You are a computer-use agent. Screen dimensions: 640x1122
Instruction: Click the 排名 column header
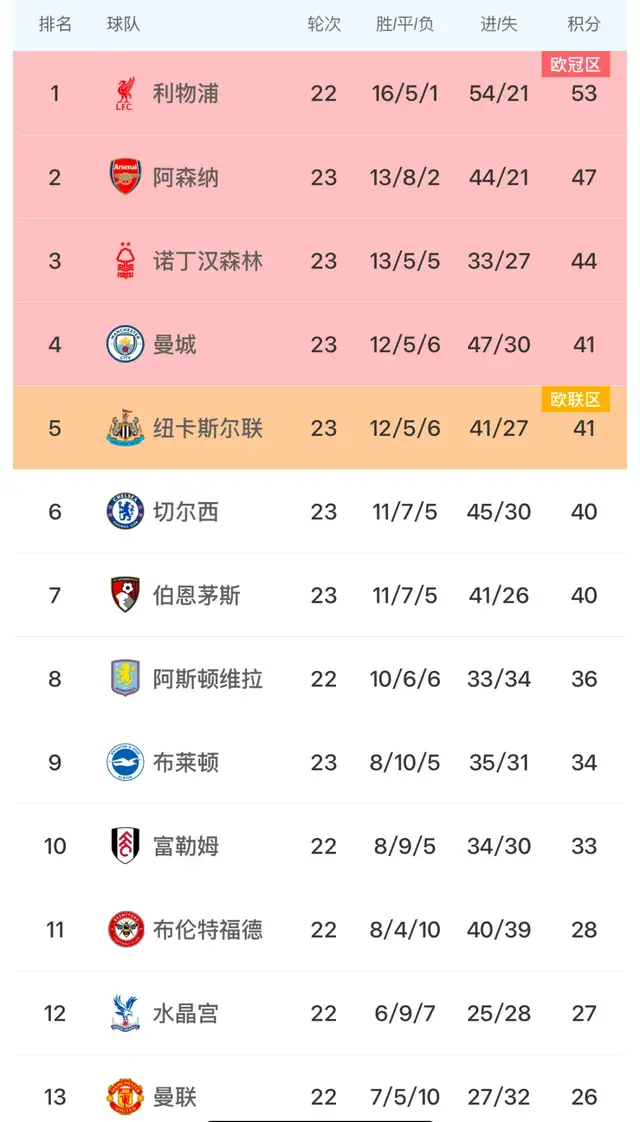pos(55,24)
